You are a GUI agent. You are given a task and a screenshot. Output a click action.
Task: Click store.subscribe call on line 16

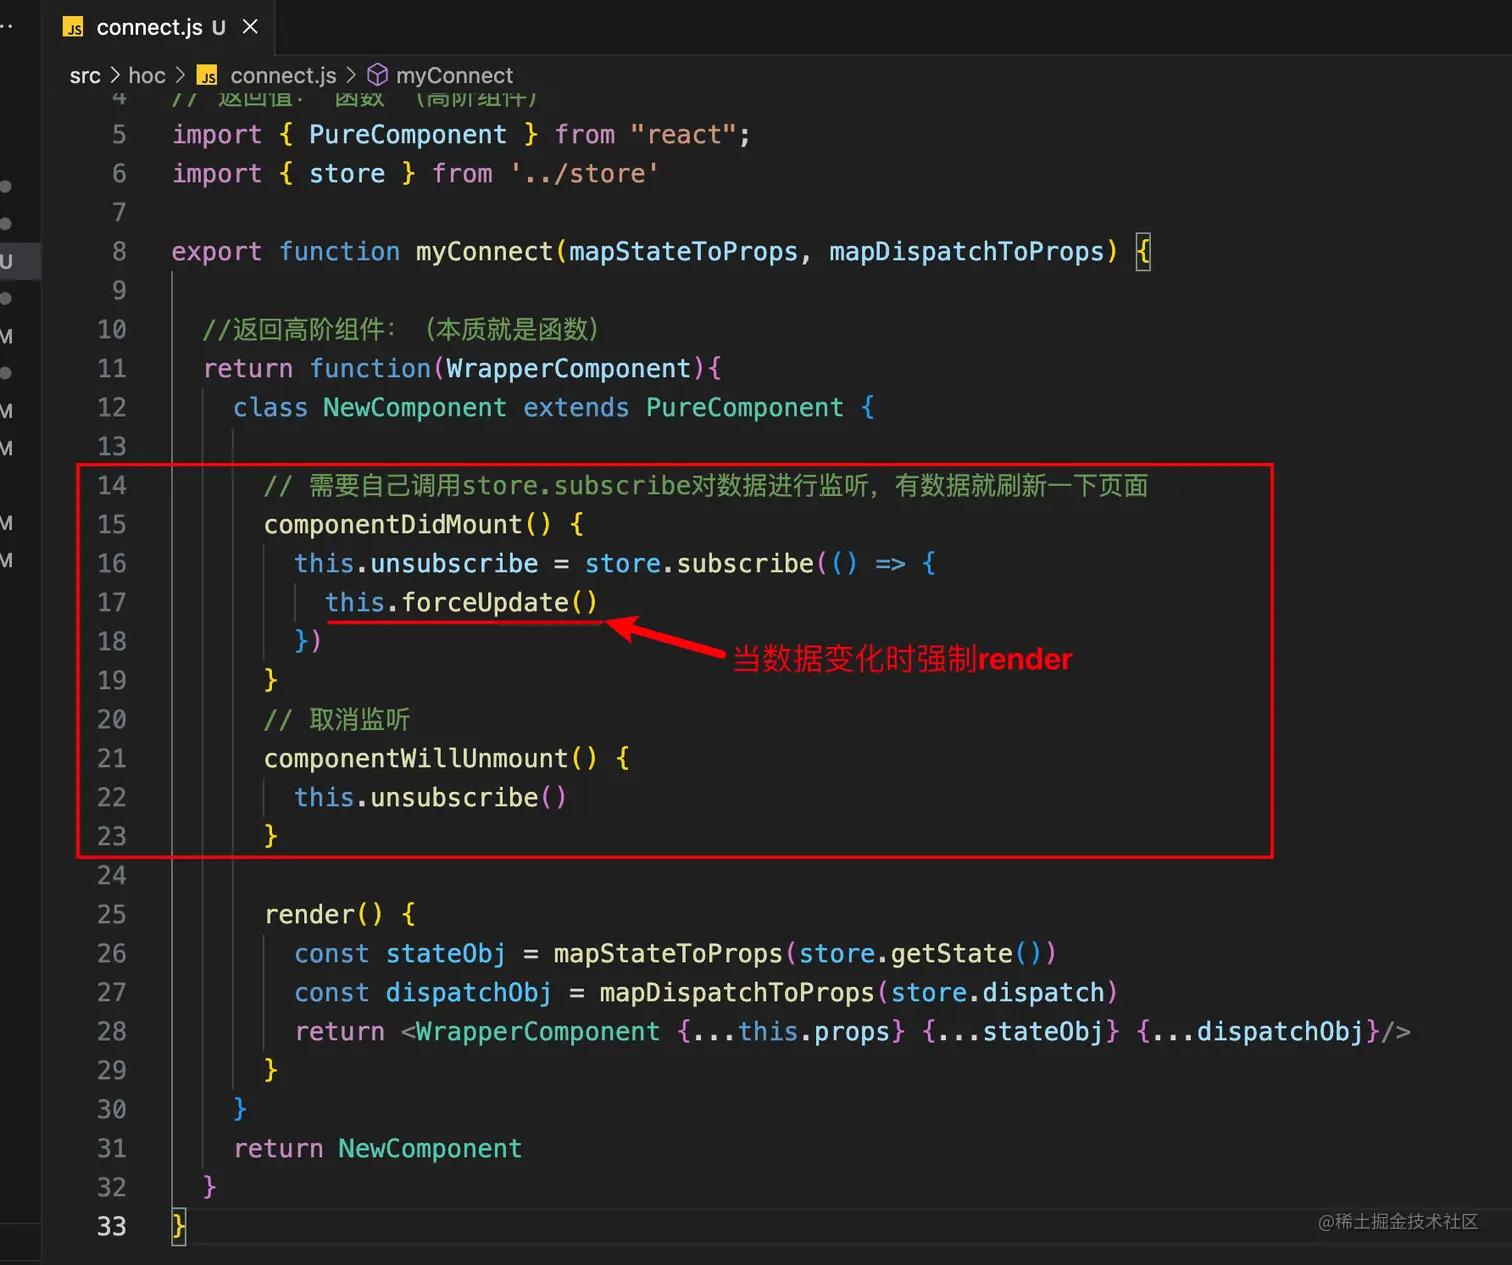click(x=699, y=563)
